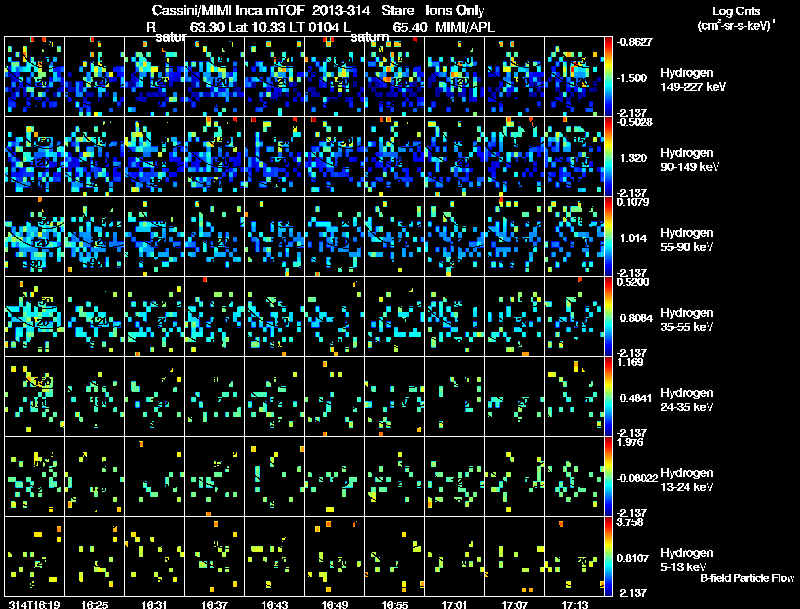
Task: Click the 1.320 colorbar midpoint value
Action: point(633,158)
